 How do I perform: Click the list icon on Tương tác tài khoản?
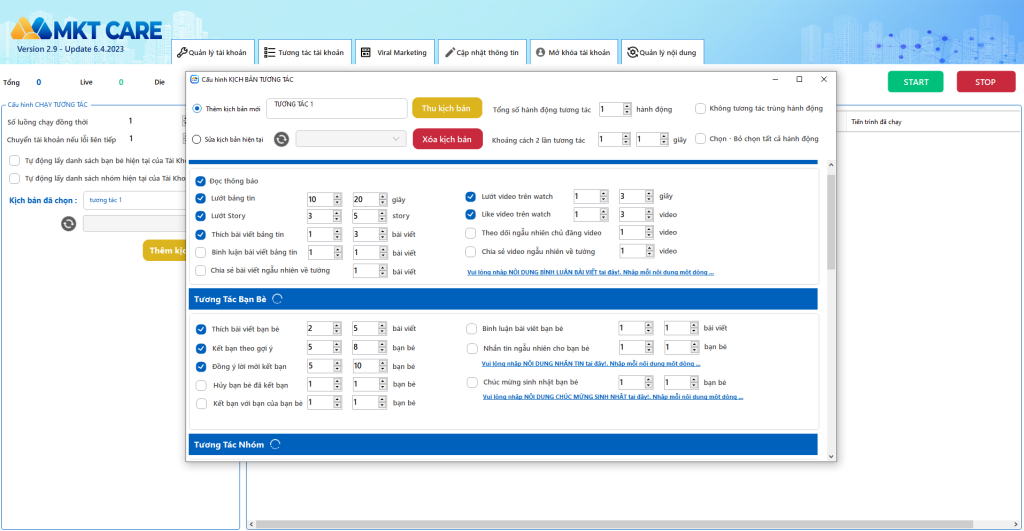click(x=268, y=52)
